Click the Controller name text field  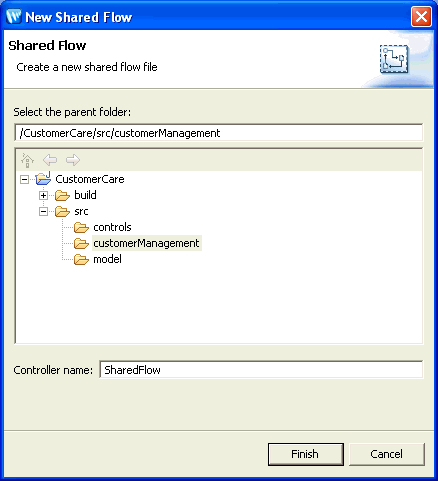tap(261, 370)
